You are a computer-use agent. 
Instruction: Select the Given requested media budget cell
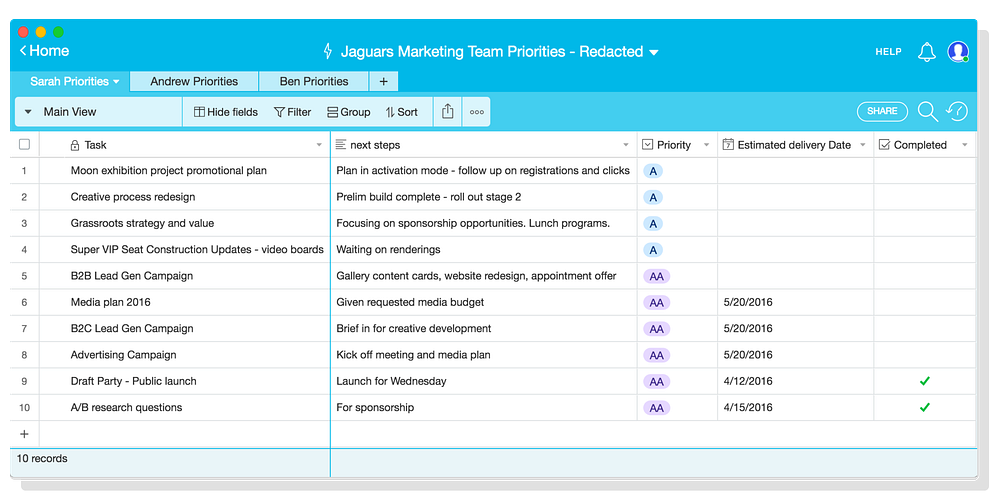tap(484, 302)
